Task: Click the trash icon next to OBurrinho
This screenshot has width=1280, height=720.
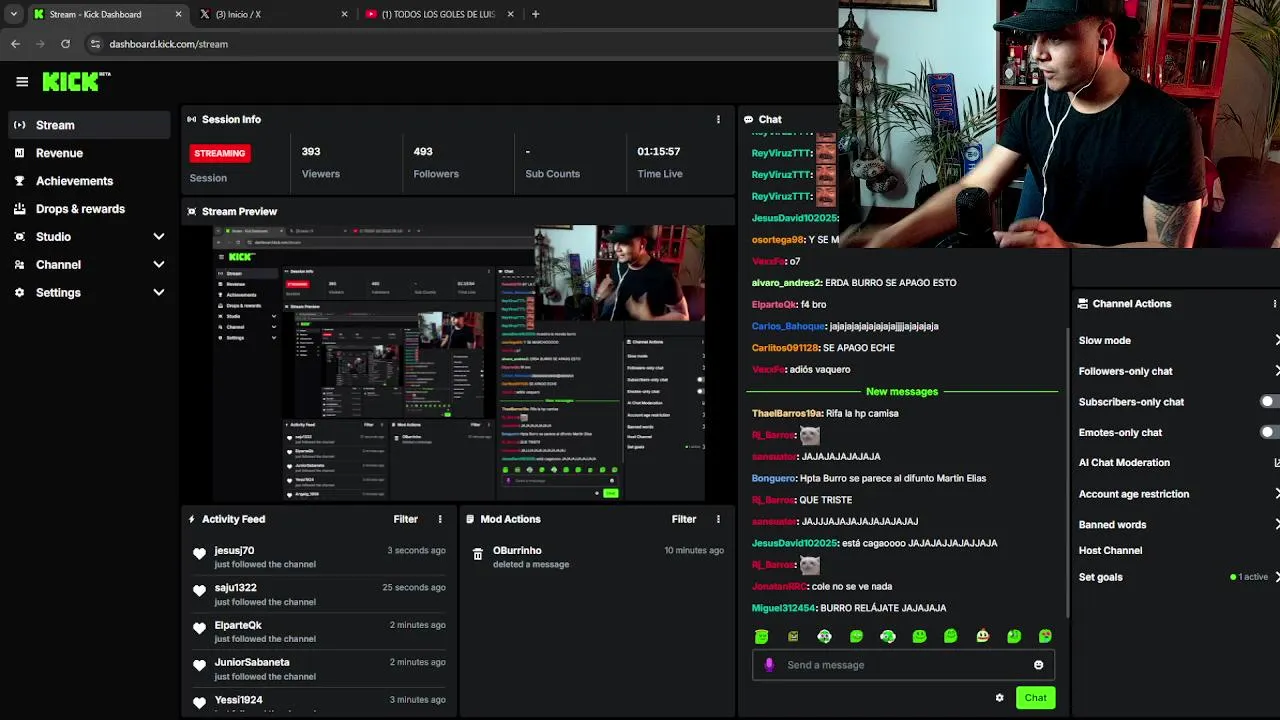Action: tap(478, 554)
